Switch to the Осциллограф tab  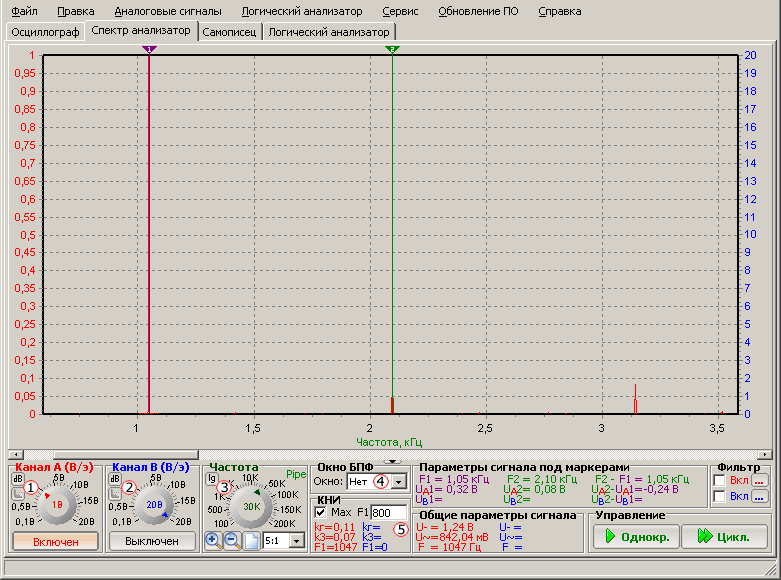tap(44, 32)
